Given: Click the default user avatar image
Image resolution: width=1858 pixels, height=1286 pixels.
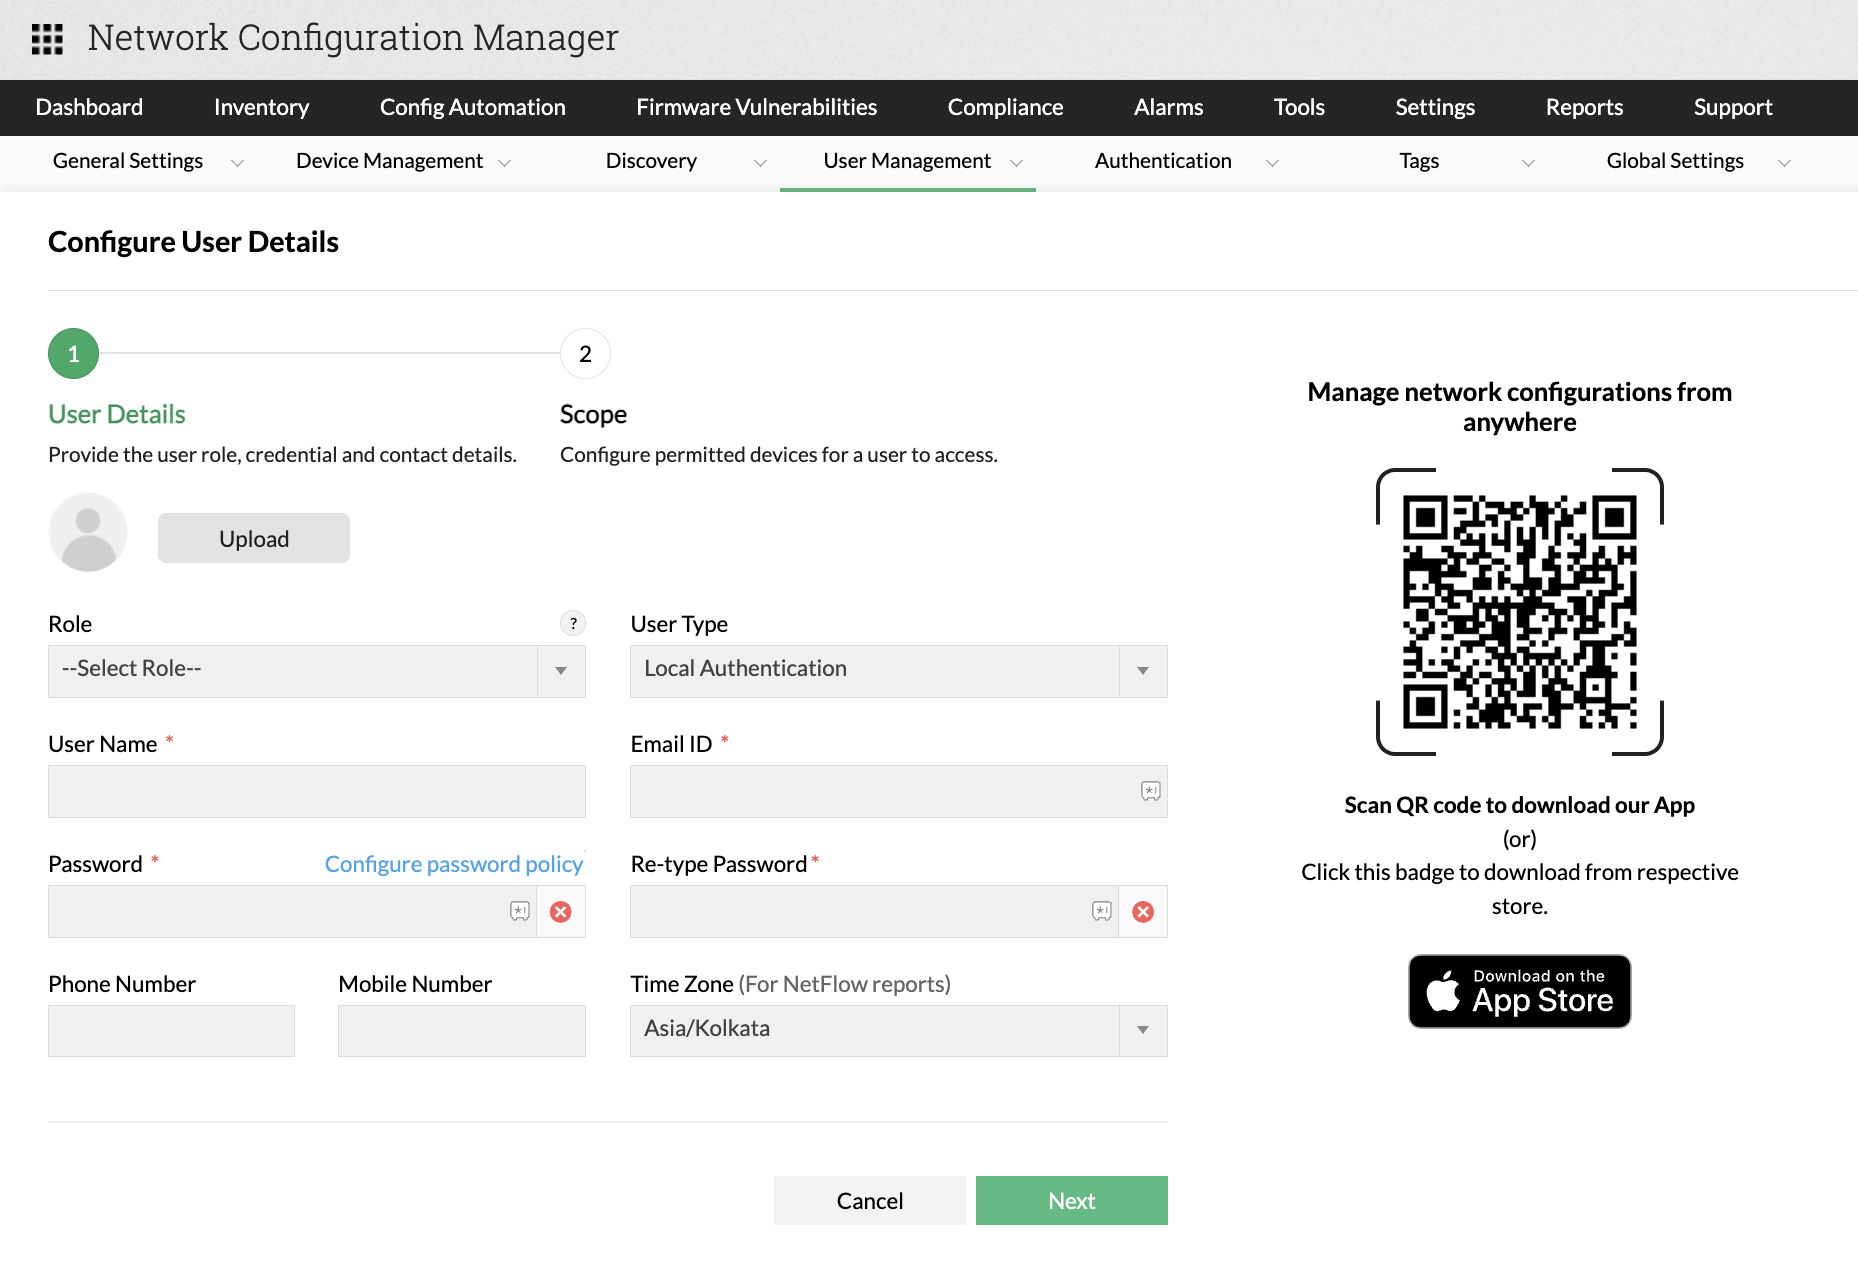Looking at the screenshot, I should [88, 532].
